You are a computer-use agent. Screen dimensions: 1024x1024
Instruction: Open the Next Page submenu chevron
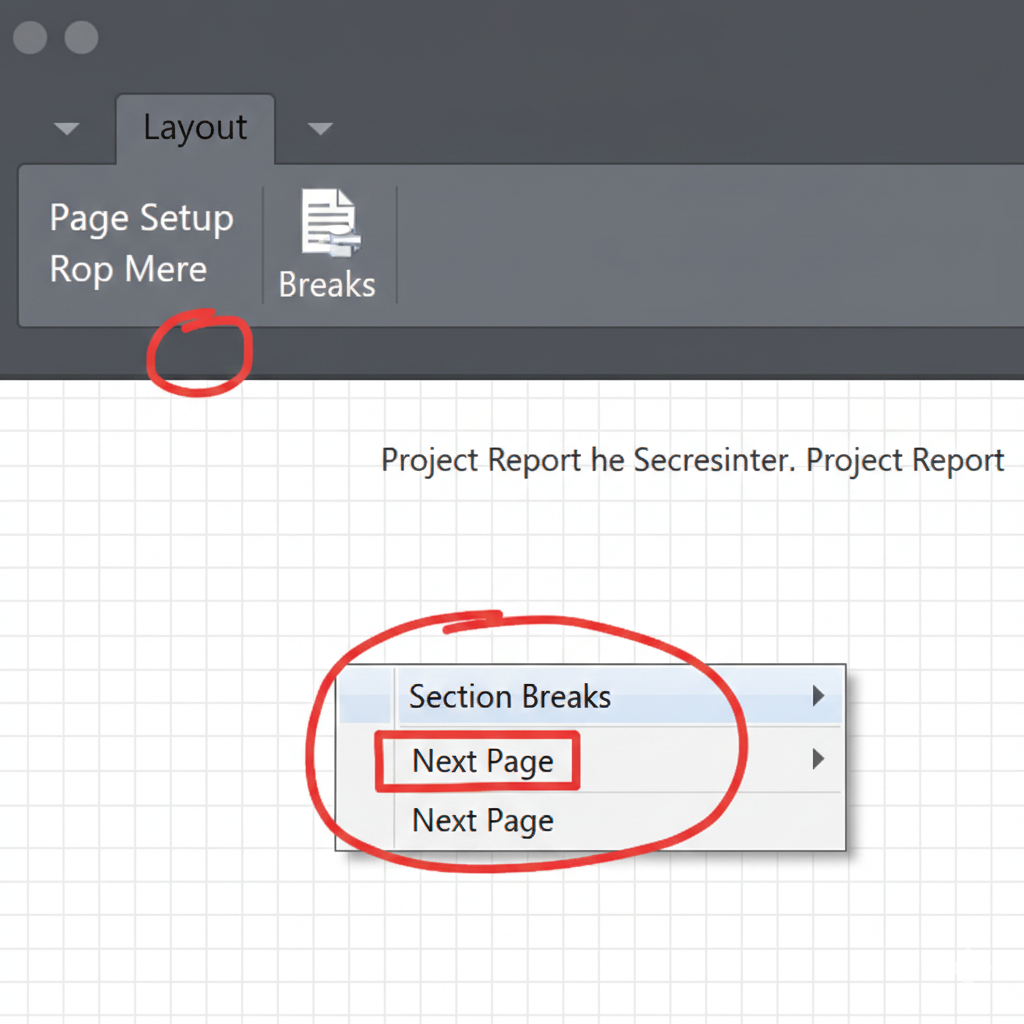(x=818, y=760)
